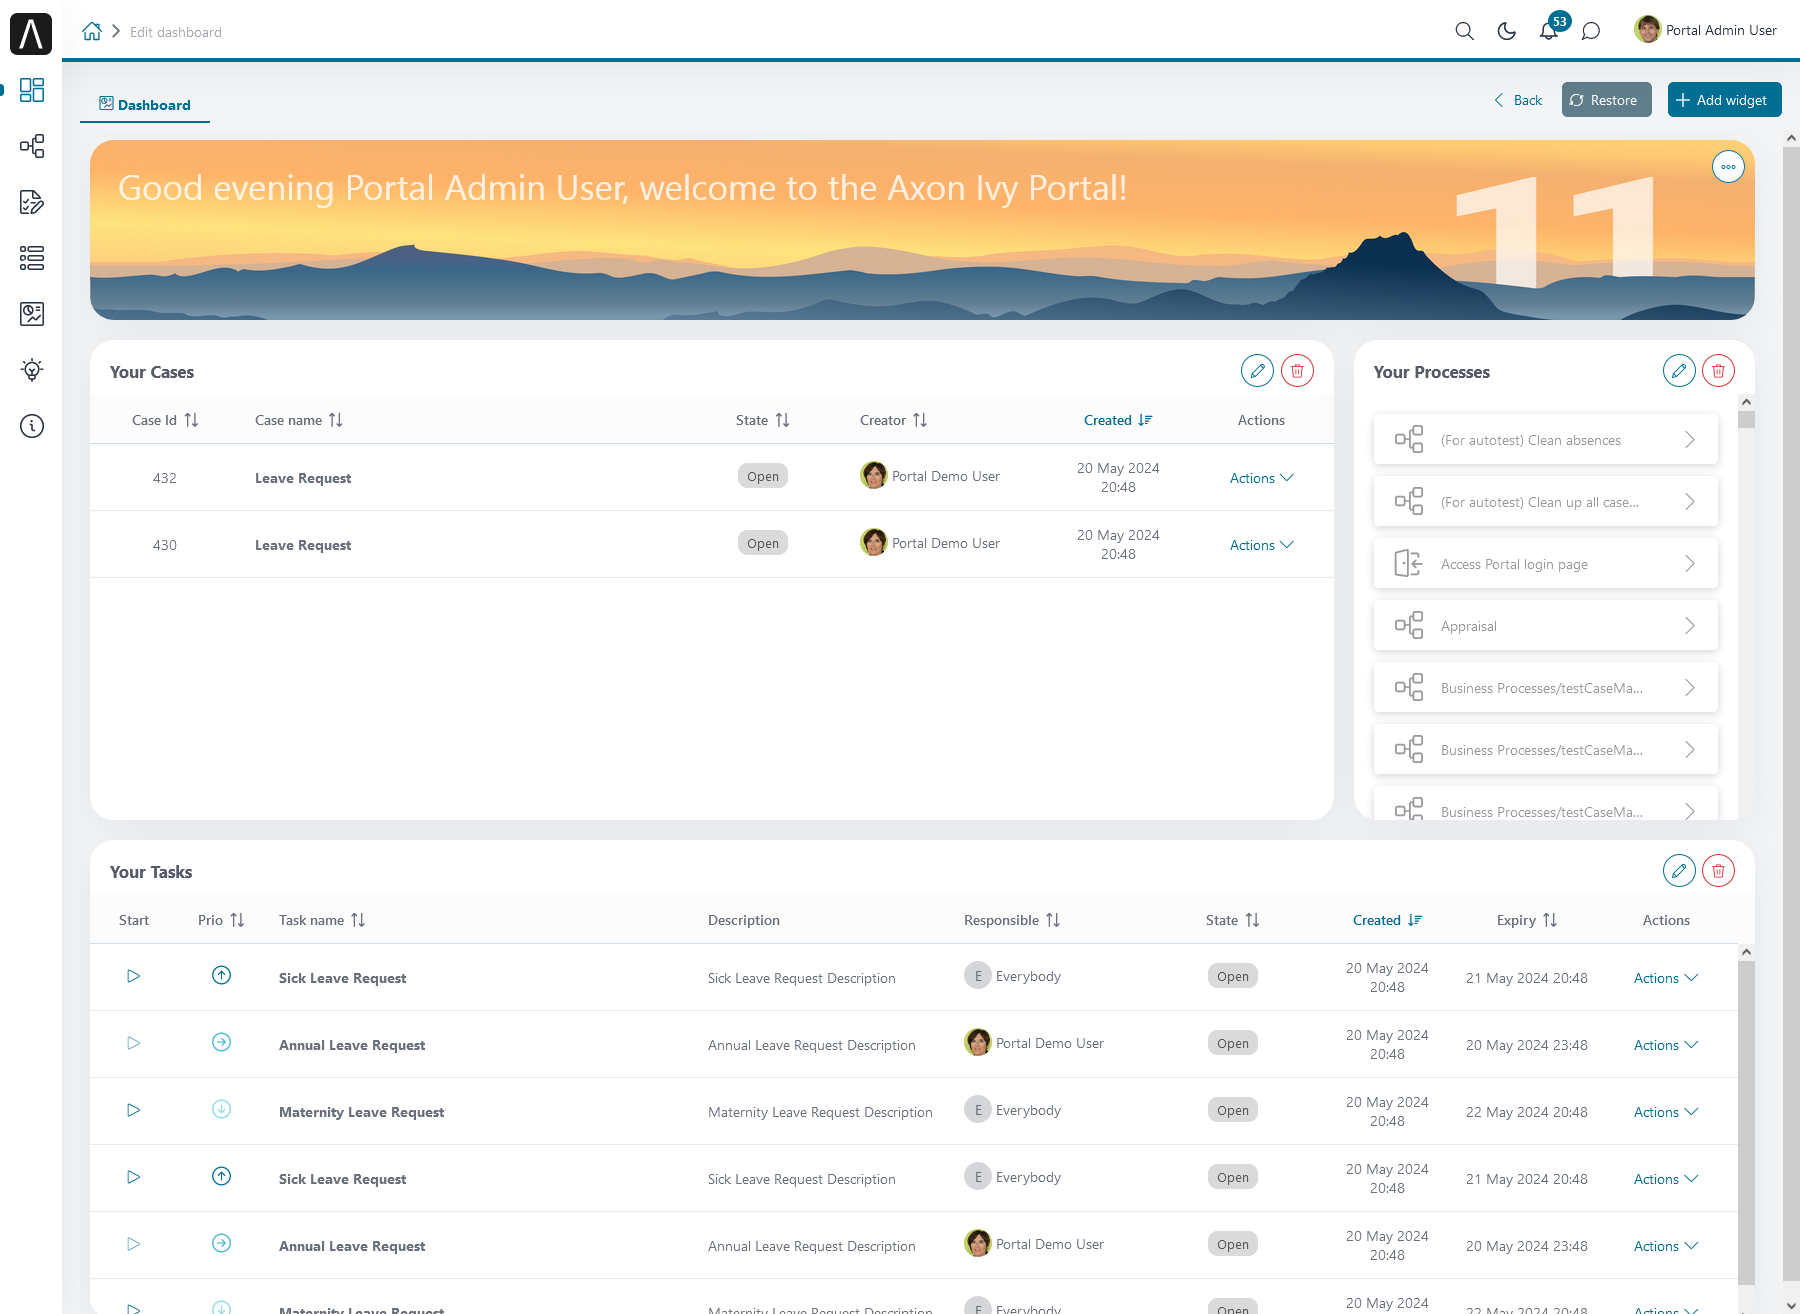This screenshot has height=1314, width=1800.
Task: Open the info sidebar icon
Action: (x=32, y=426)
